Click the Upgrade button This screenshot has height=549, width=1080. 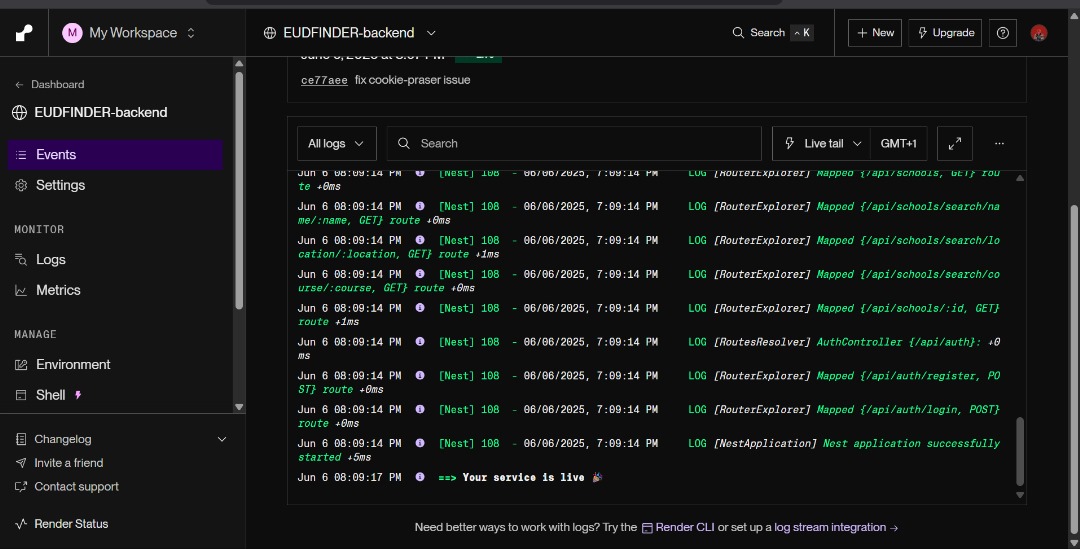click(x=945, y=32)
